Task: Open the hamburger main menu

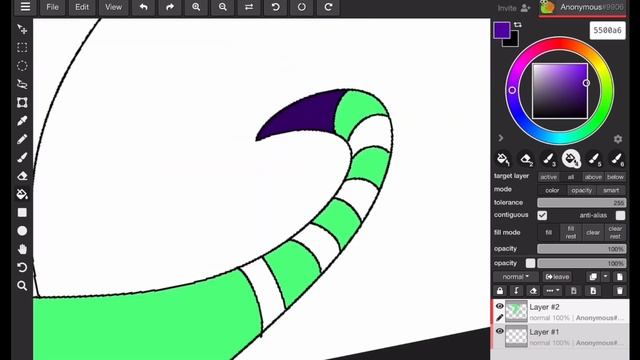Action: pos(25,7)
